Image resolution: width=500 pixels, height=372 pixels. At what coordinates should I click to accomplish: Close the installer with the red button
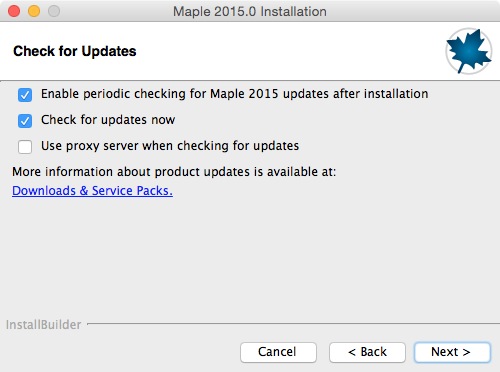tap(14, 11)
